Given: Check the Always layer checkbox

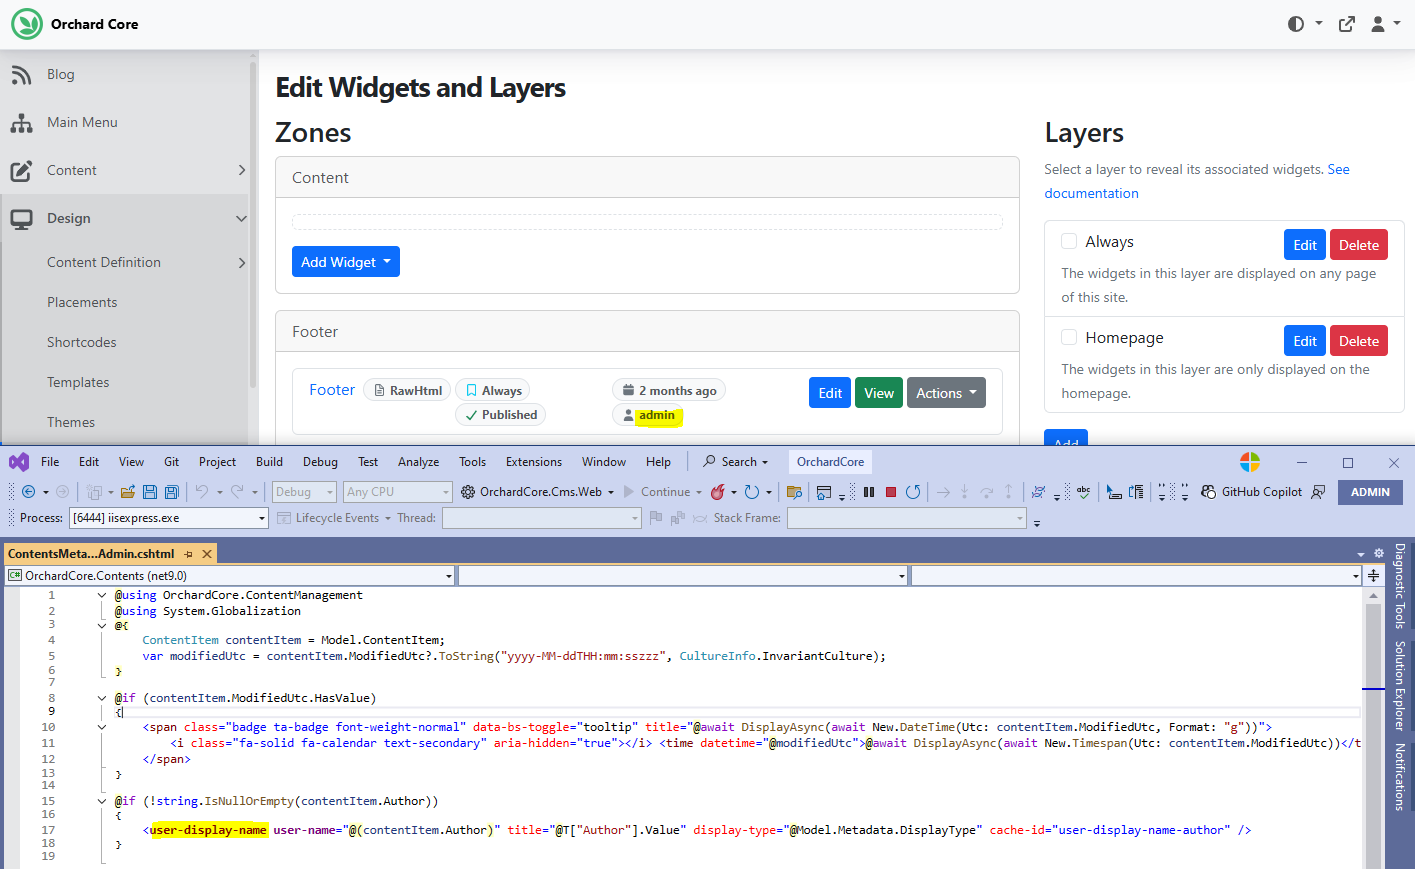Looking at the screenshot, I should (x=1069, y=241).
